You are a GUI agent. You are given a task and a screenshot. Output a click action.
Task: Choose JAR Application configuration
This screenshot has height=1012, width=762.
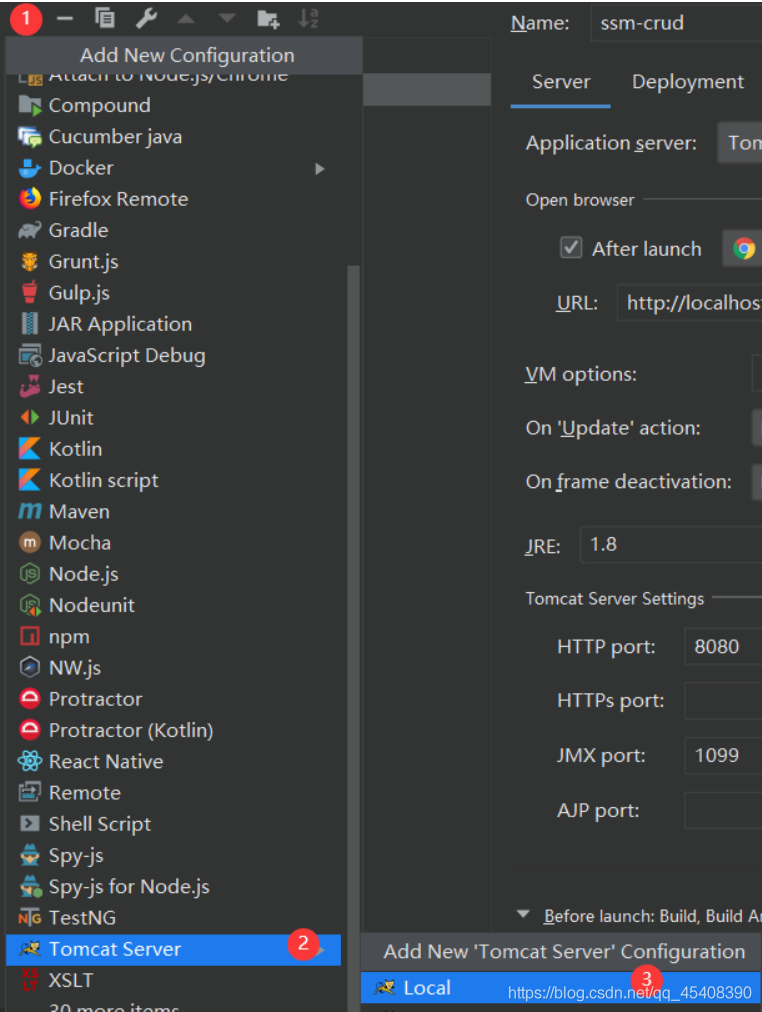point(173,324)
